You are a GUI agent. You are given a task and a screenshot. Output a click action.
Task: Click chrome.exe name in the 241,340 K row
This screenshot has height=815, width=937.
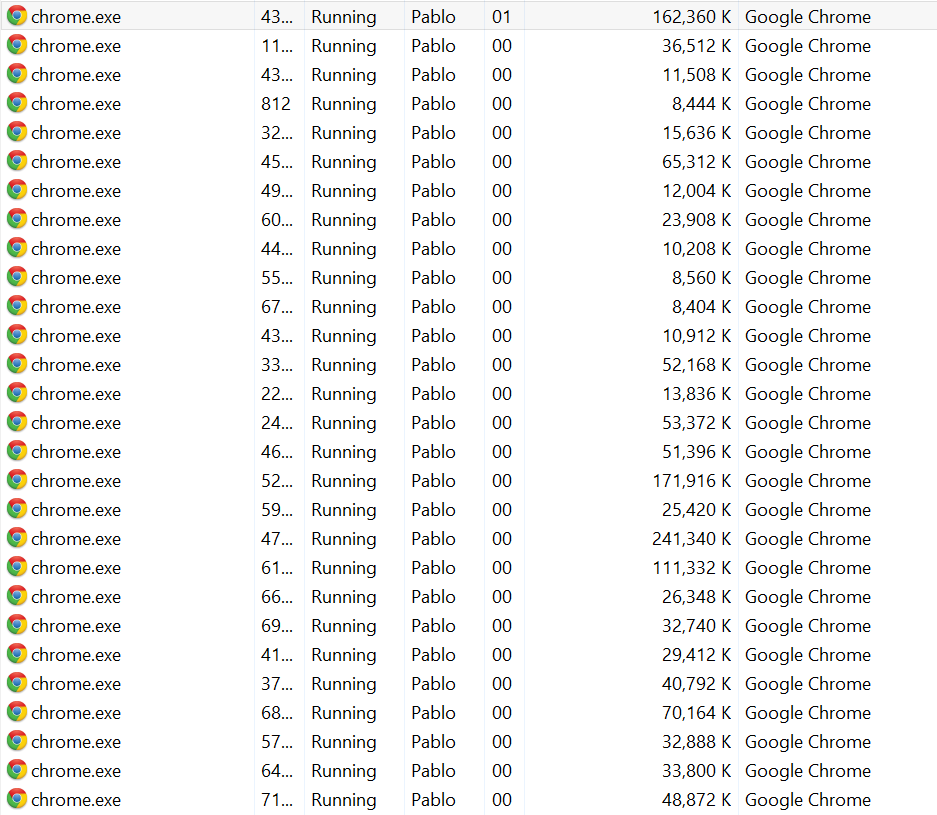click(x=76, y=539)
